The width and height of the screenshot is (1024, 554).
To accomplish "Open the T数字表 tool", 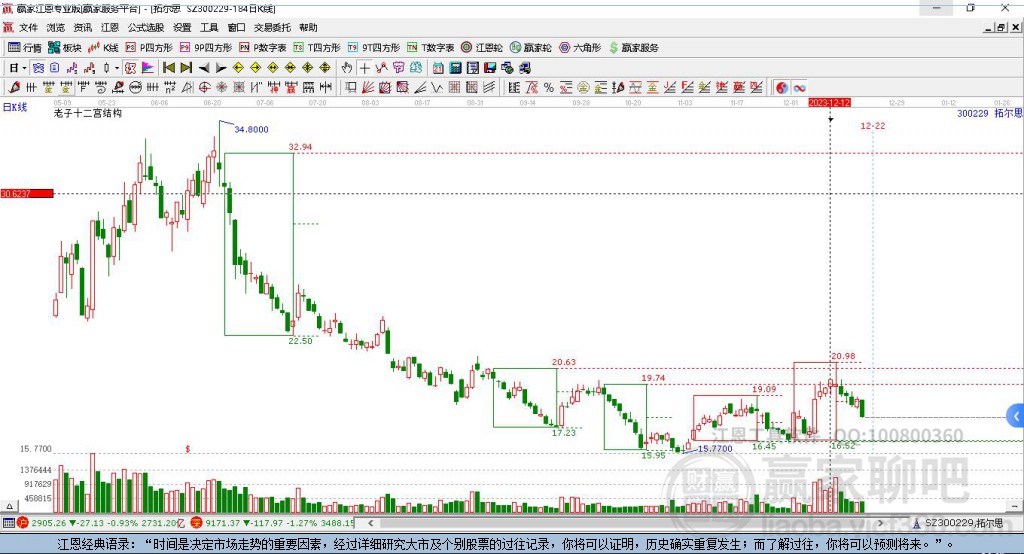I will click(x=430, y=48).
